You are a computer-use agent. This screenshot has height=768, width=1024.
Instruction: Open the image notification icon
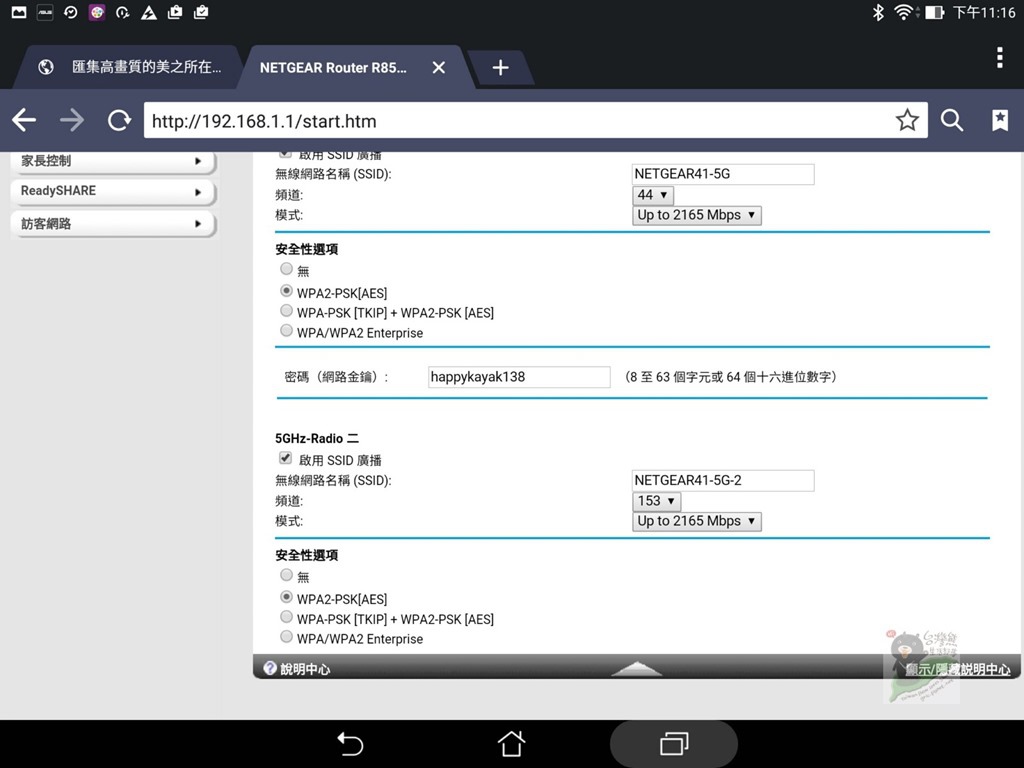coord(19,12)
